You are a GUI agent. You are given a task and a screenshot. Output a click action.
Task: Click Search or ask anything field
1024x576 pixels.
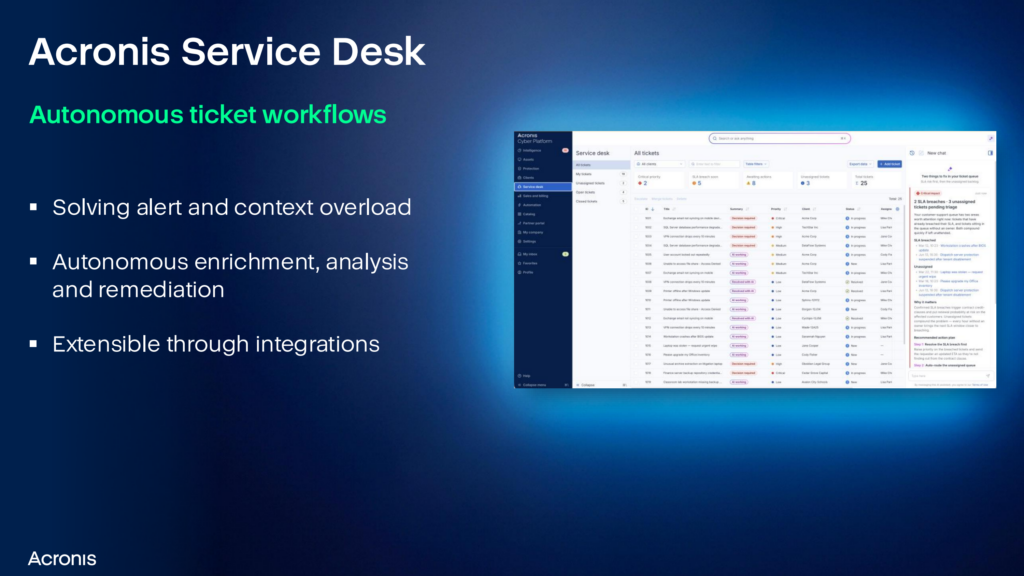tap(779, 138)
